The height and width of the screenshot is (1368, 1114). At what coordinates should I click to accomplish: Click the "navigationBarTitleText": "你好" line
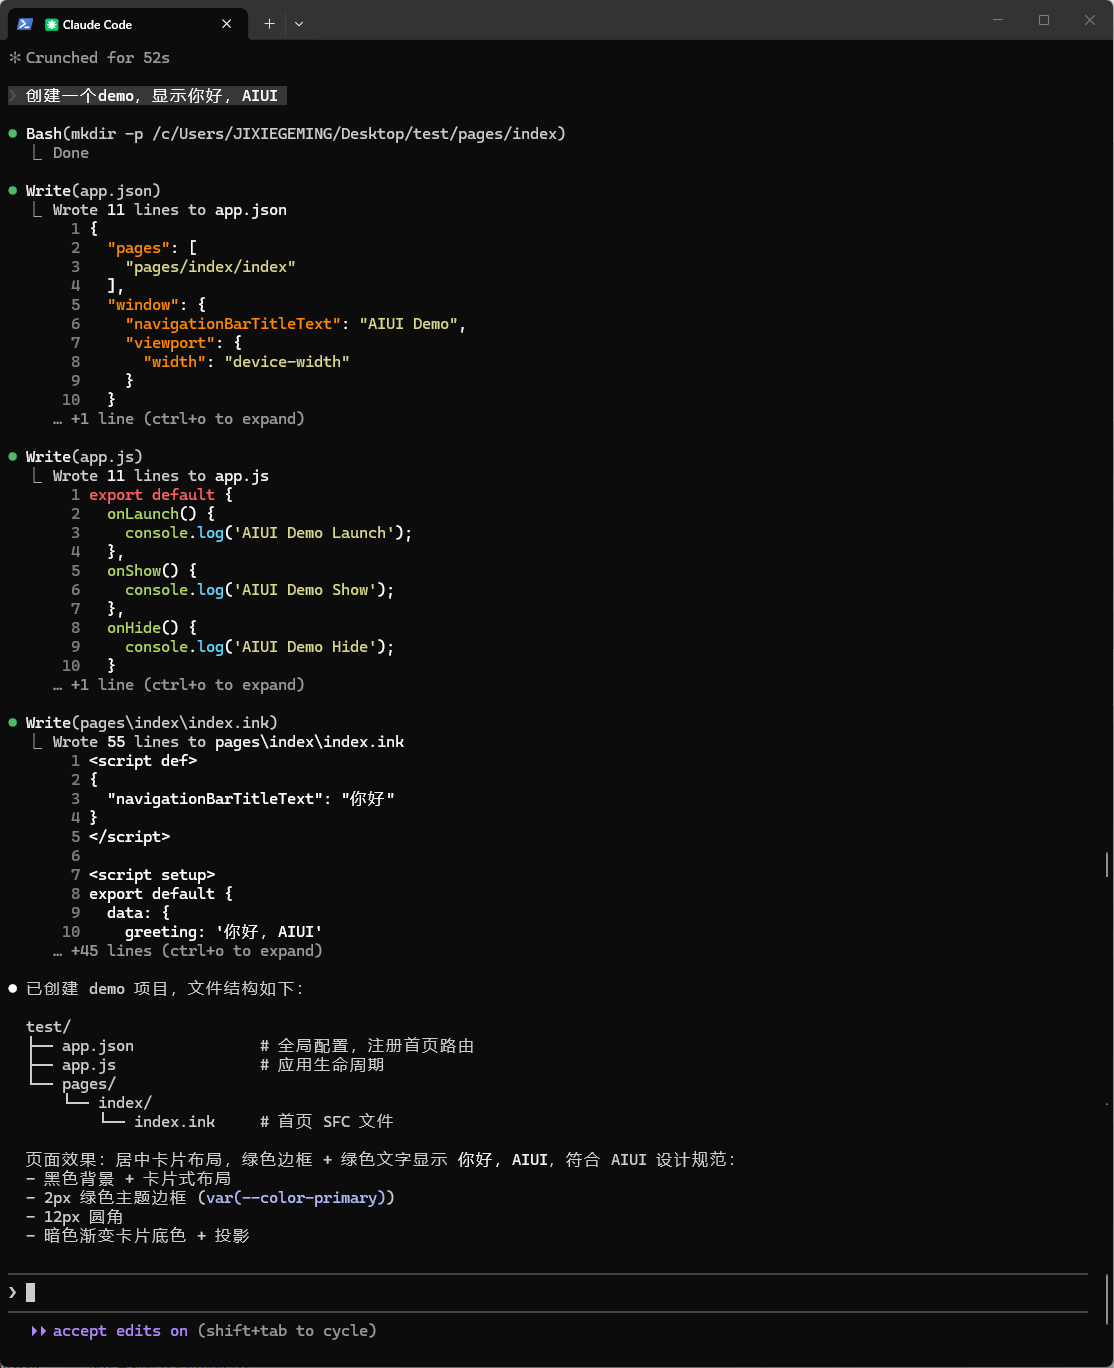(251, 799)
